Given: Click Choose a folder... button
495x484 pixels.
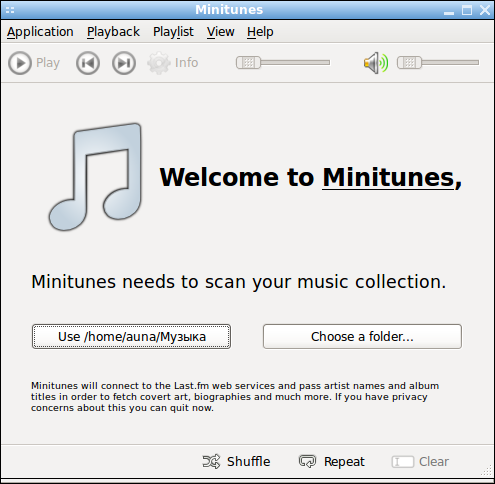Looking at the screenshot, I should [x=362, y=337].
